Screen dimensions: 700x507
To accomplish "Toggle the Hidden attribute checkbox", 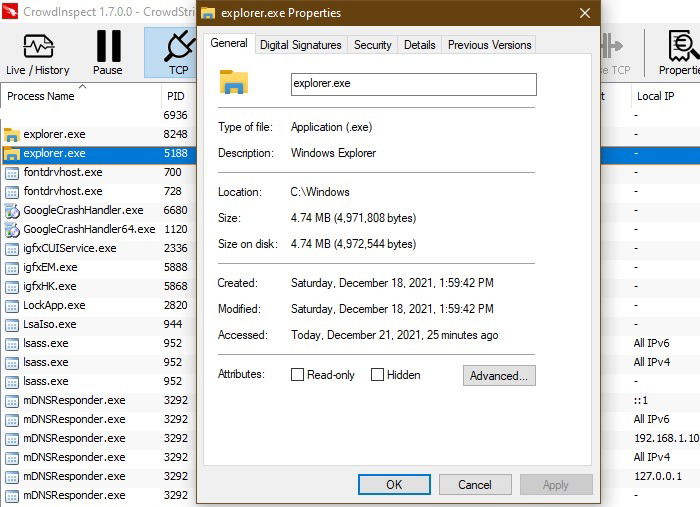I will pyautogui.click(x=377, y=374).
